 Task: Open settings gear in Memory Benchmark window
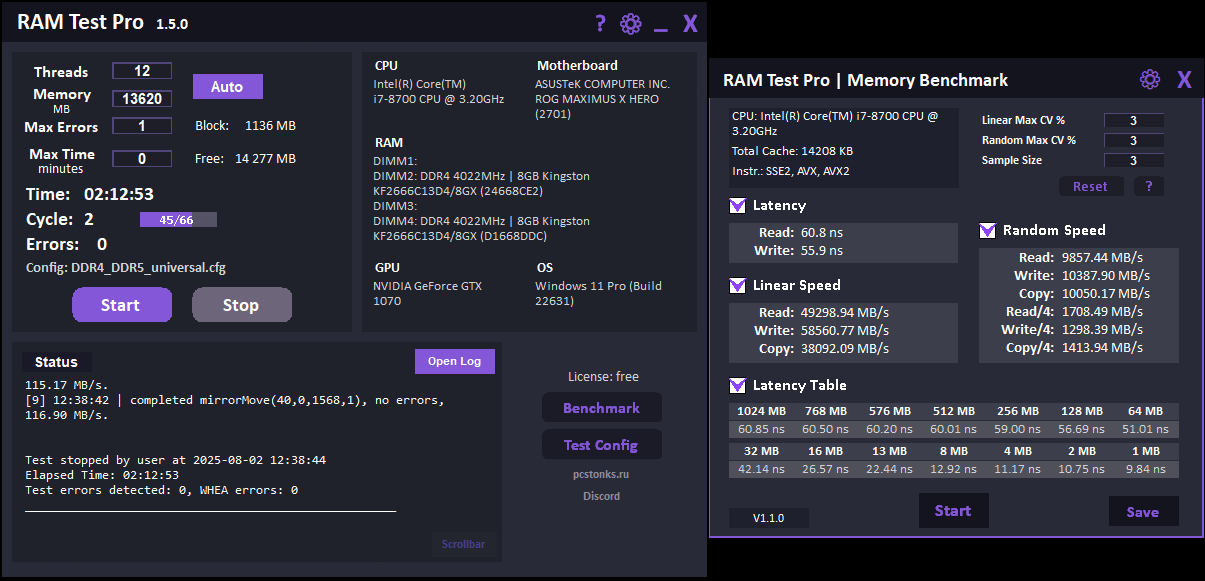pos(1150,80)
